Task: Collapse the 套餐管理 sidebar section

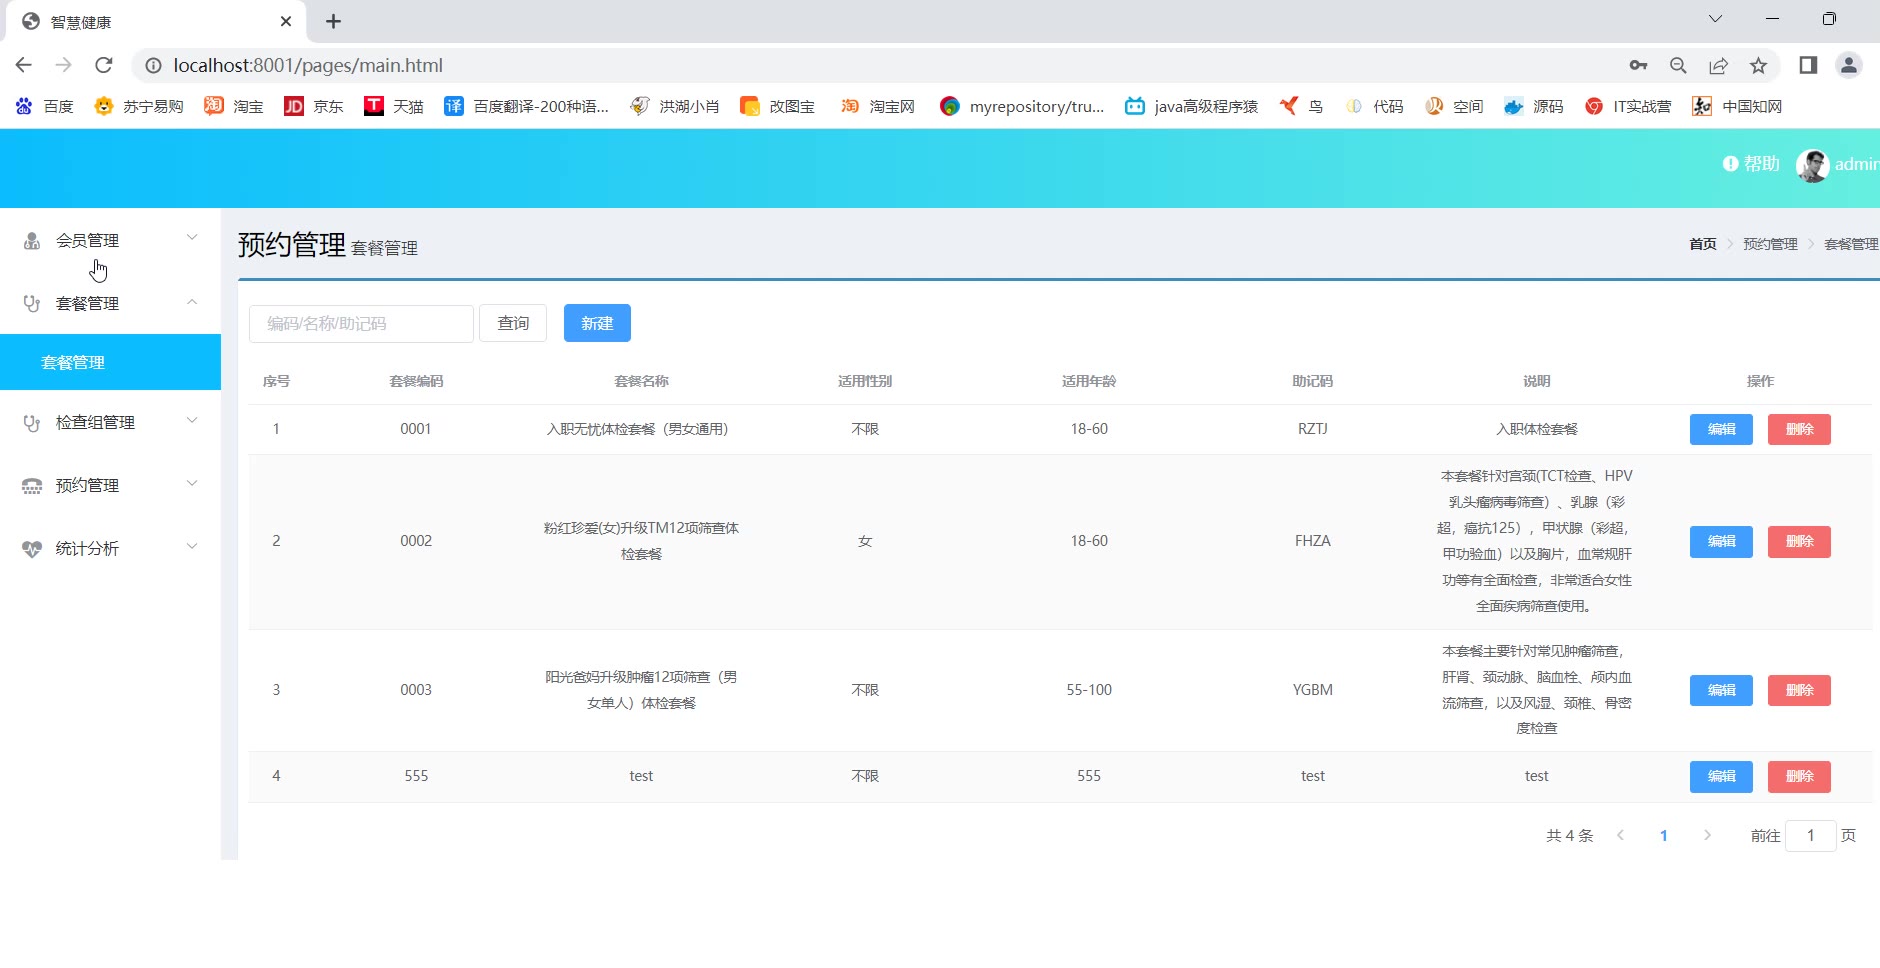Action: click(x=110, y=303)
